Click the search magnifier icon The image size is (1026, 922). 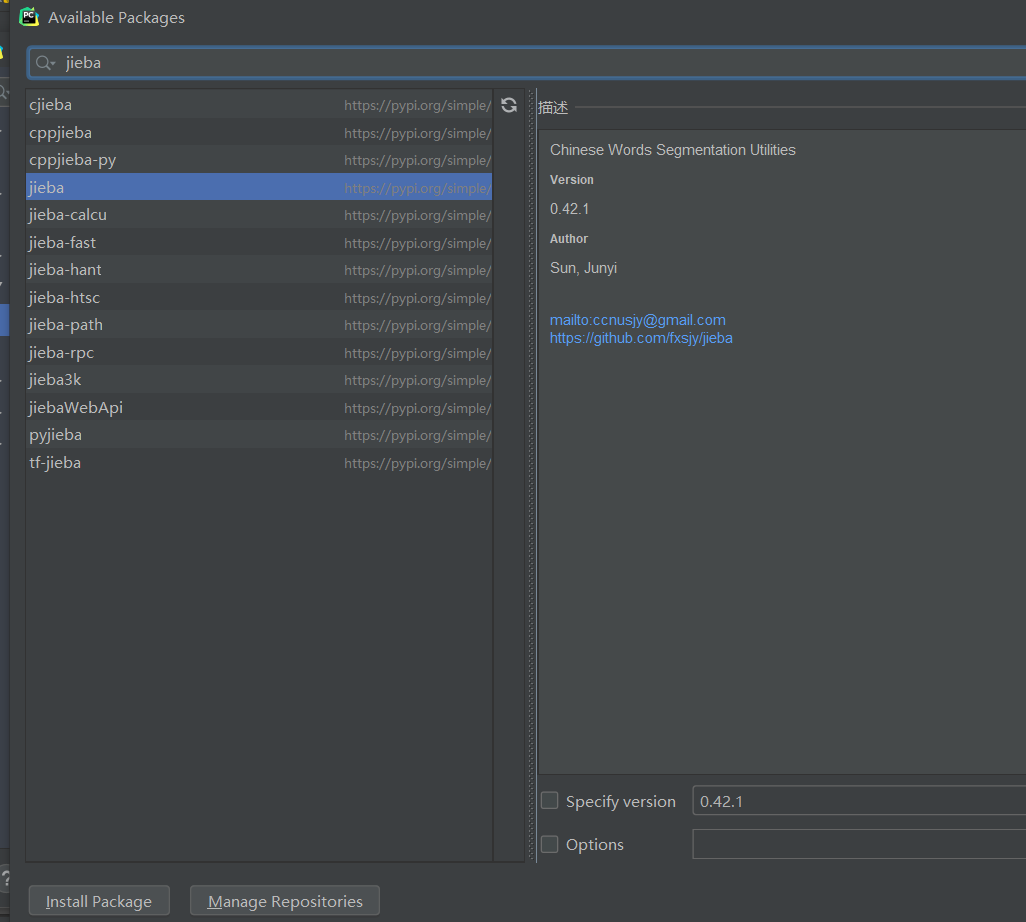tap(42, 62)
